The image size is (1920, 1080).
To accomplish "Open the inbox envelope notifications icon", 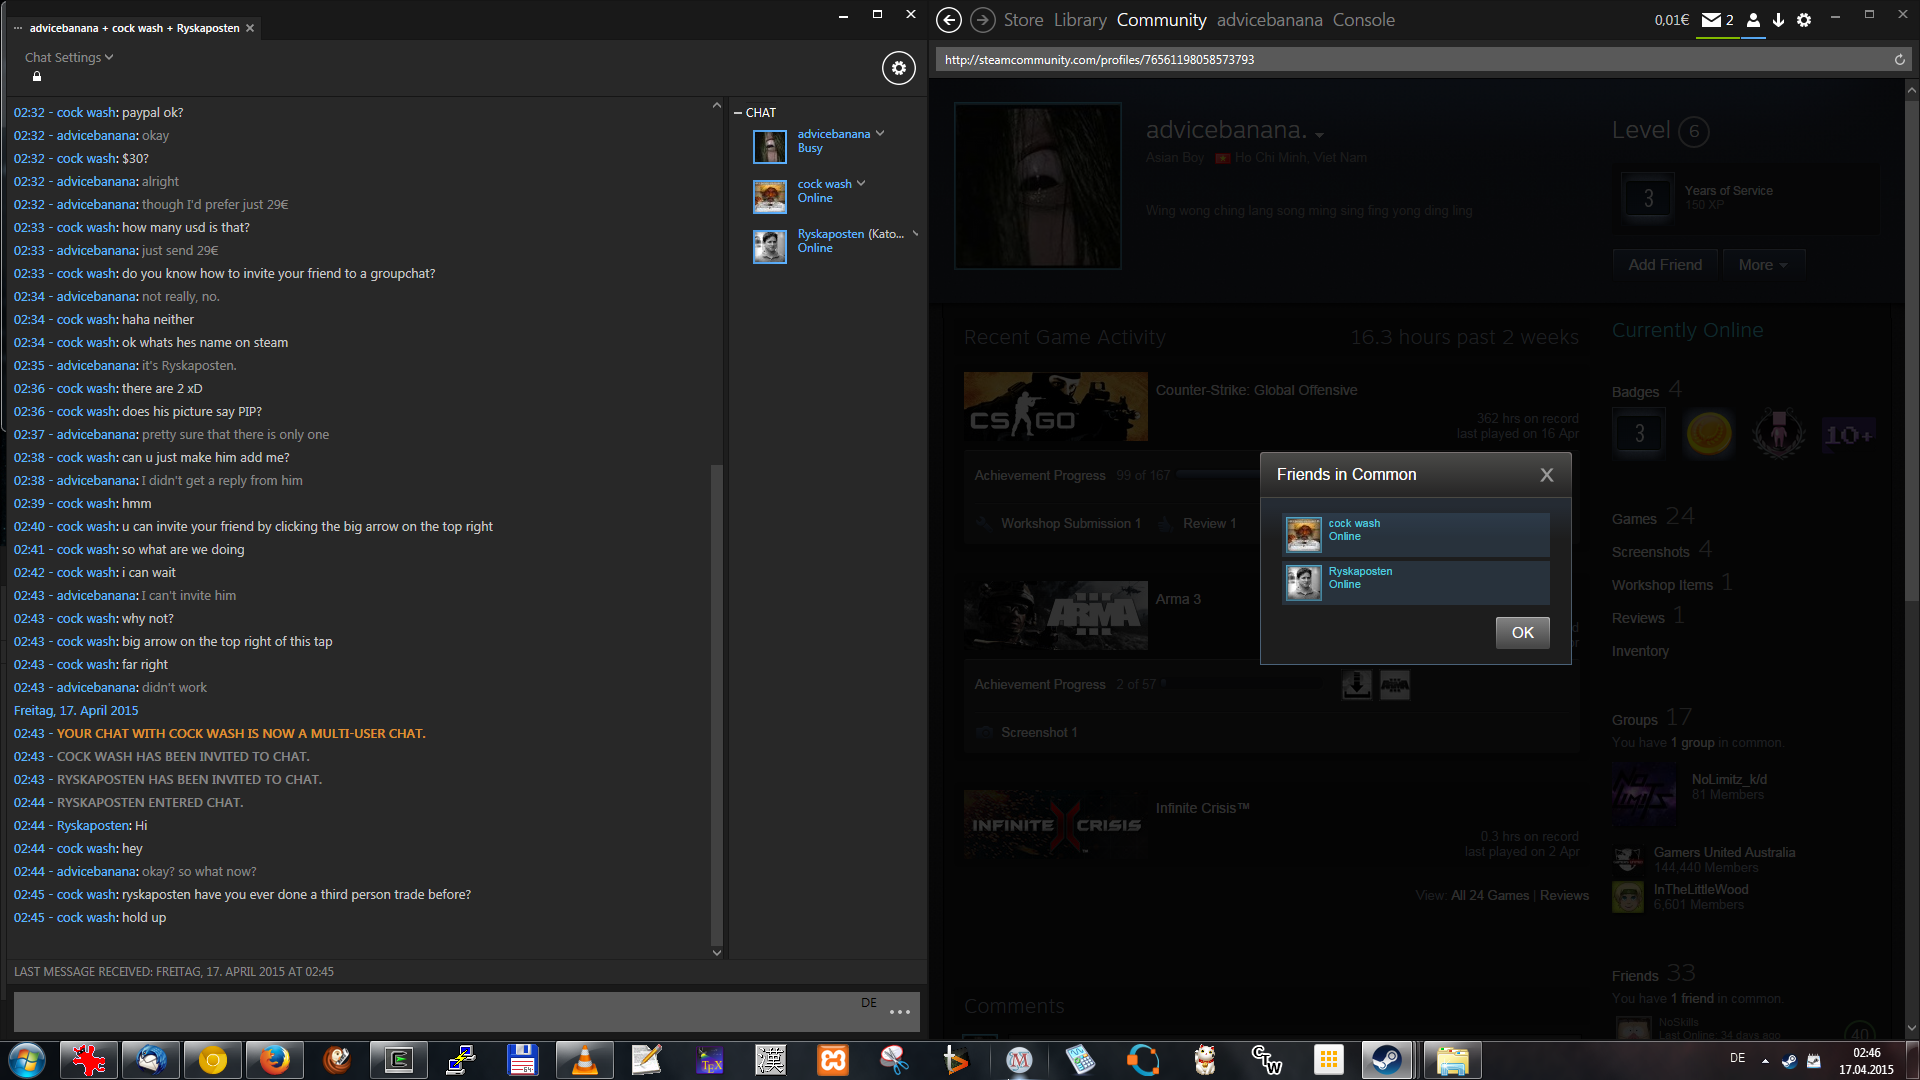I will pyautogui.click(x=1711, y=20).
